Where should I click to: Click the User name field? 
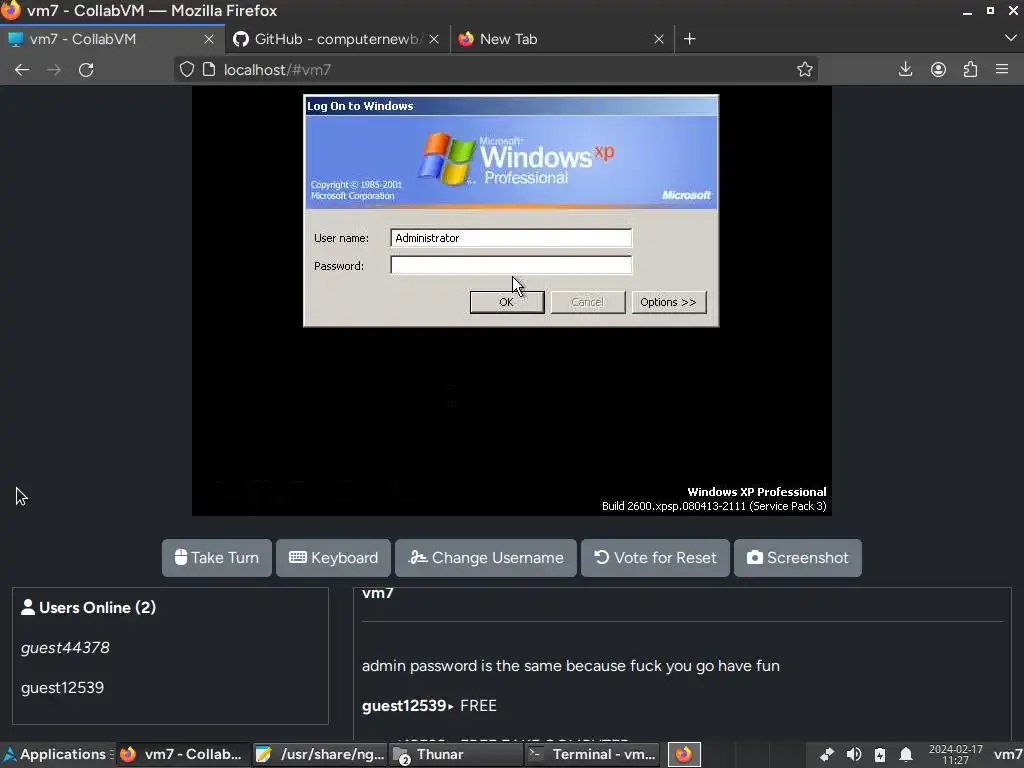(511, 238)
